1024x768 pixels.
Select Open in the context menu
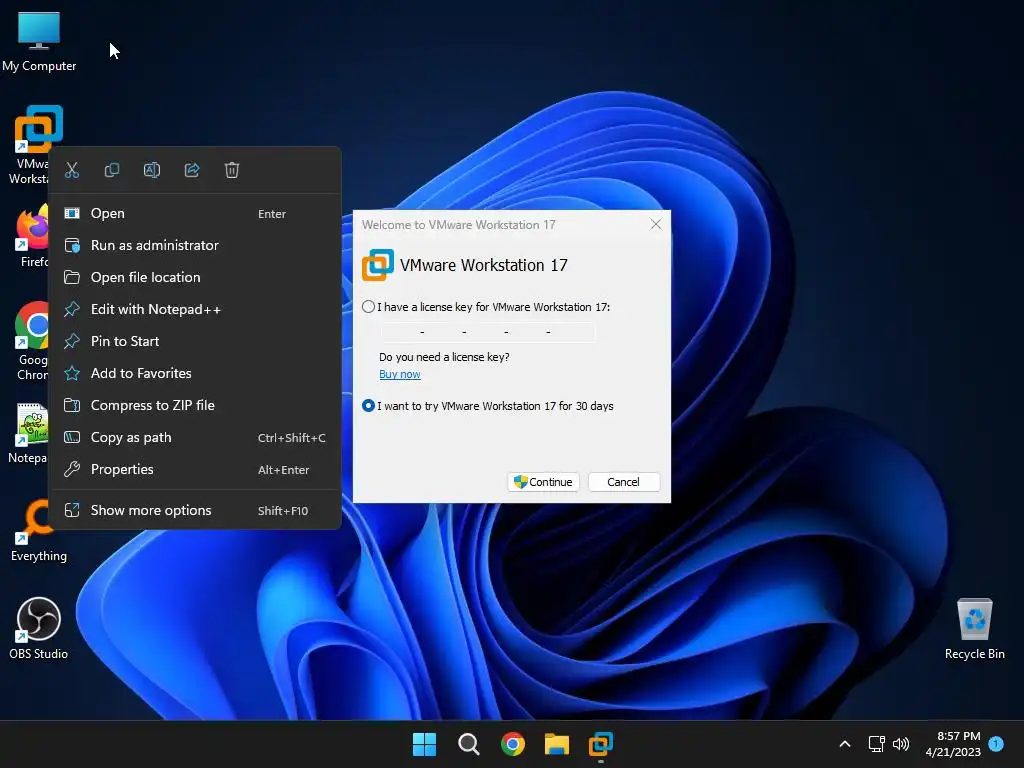click(195, 214)
